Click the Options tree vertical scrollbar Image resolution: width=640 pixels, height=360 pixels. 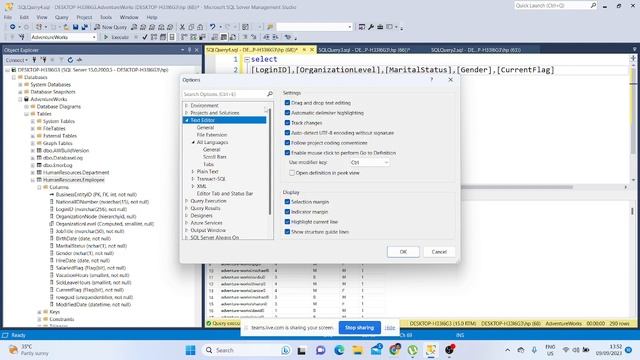[x=270, y=163]
